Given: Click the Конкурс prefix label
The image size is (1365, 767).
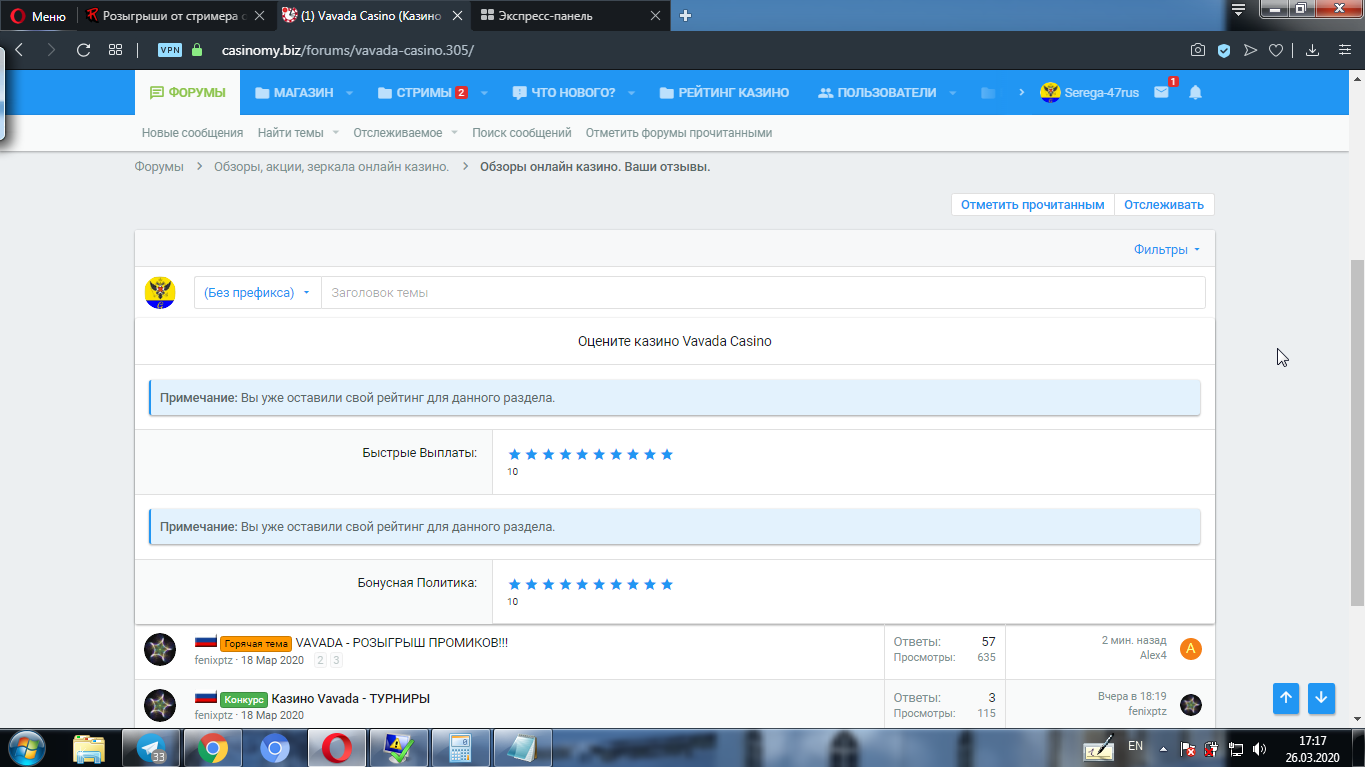Looking at the screenshot, I should [x=244, y=700].
